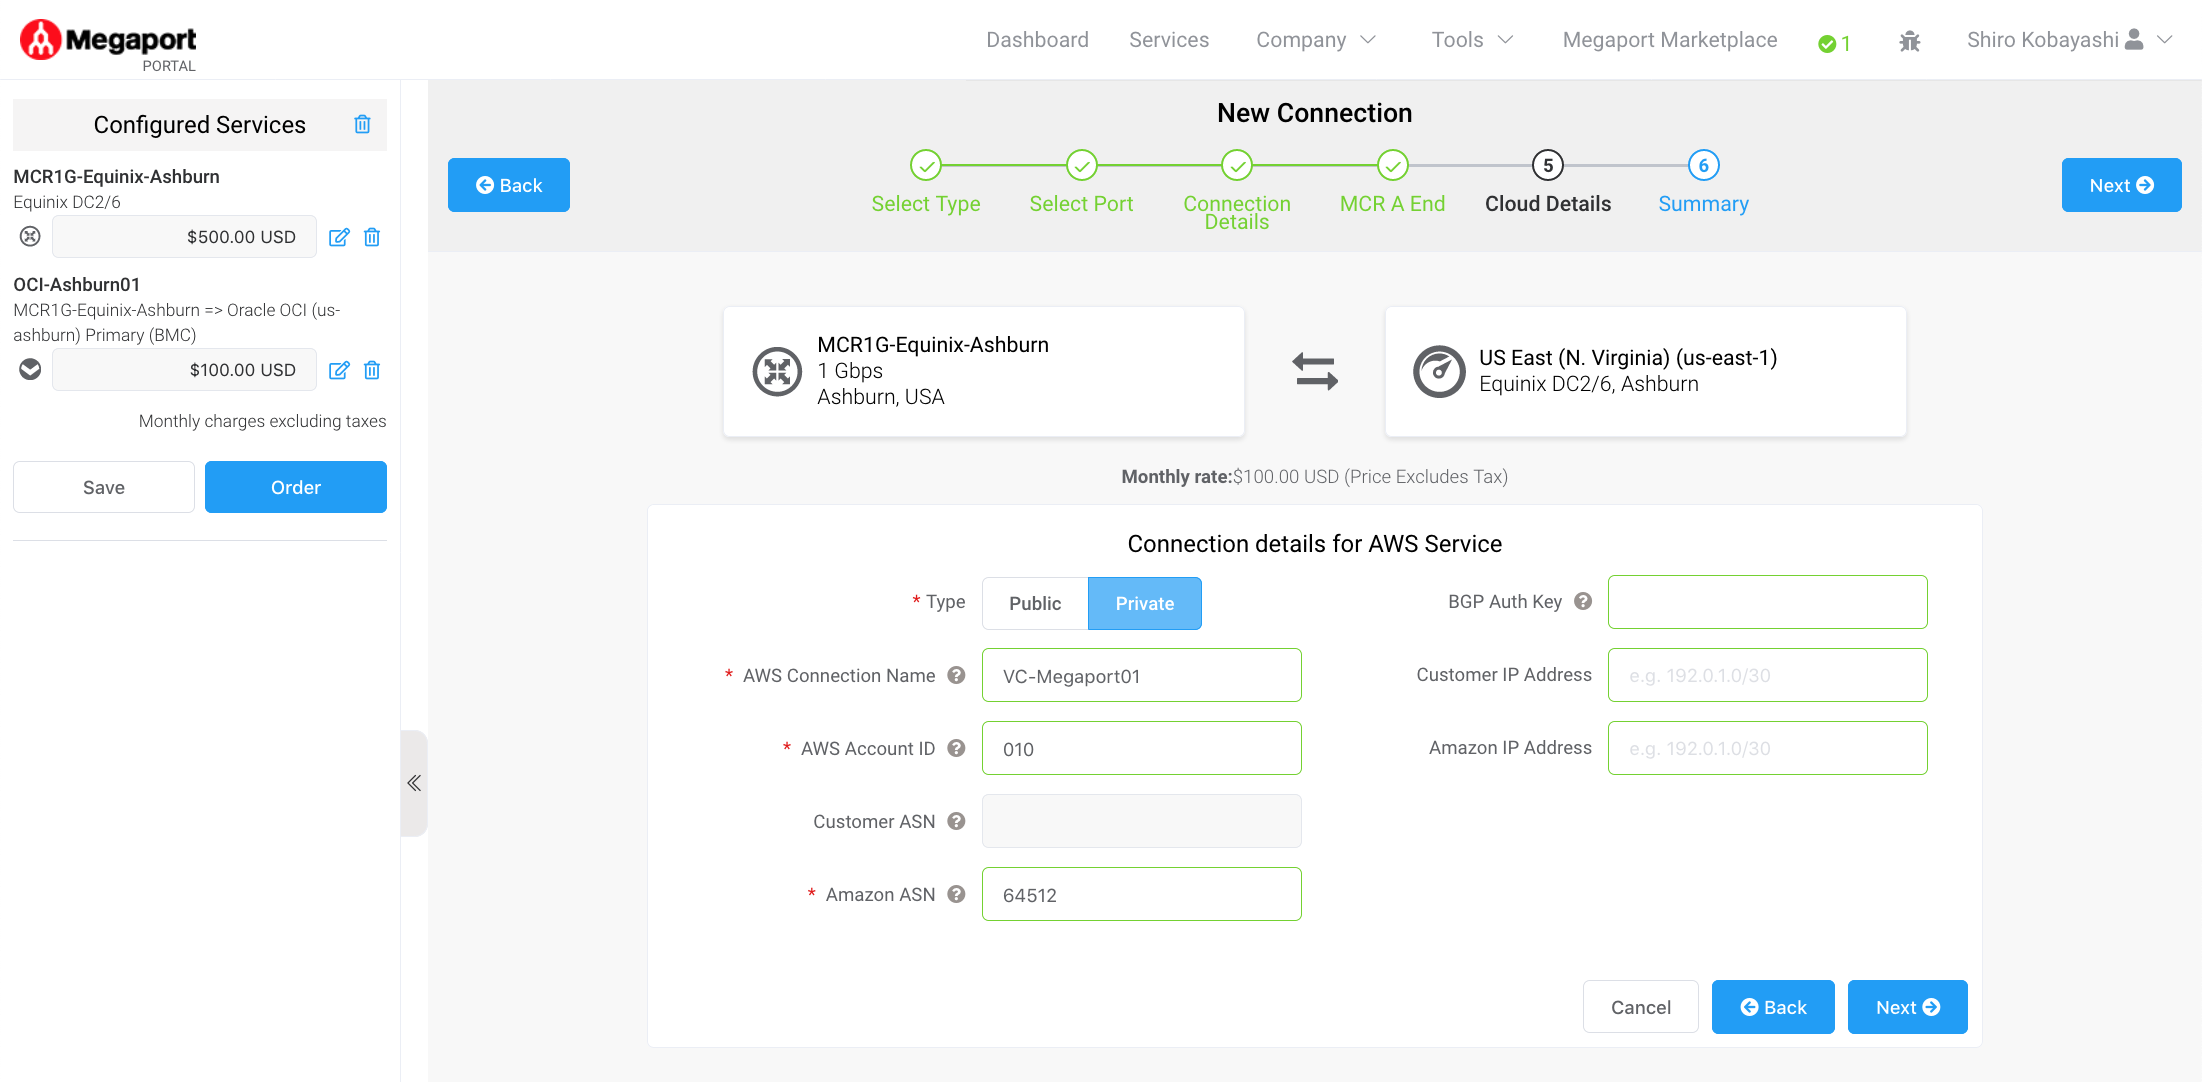Click the Cloud Details step label
The height and width of the screenshot is (1082, 2202).
click(x=1548, y=204)
